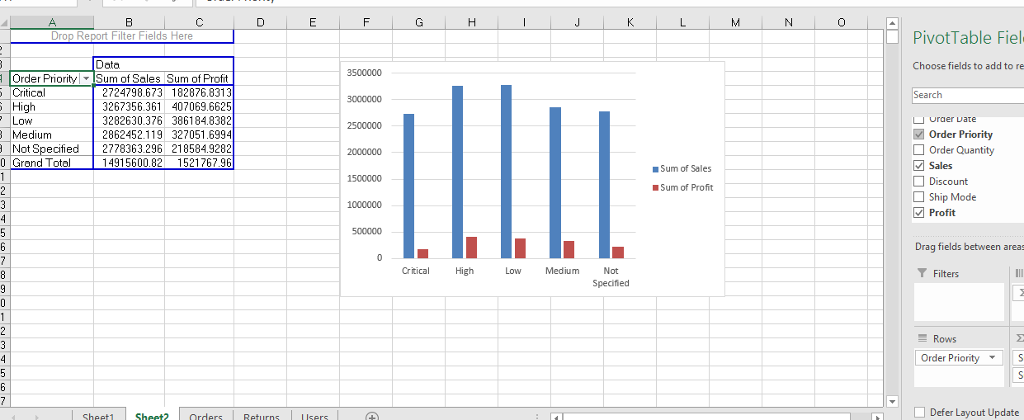Select the Data header cell
Image resolution: width=1024 pixels, height=420 pixels.
[129, 65]
